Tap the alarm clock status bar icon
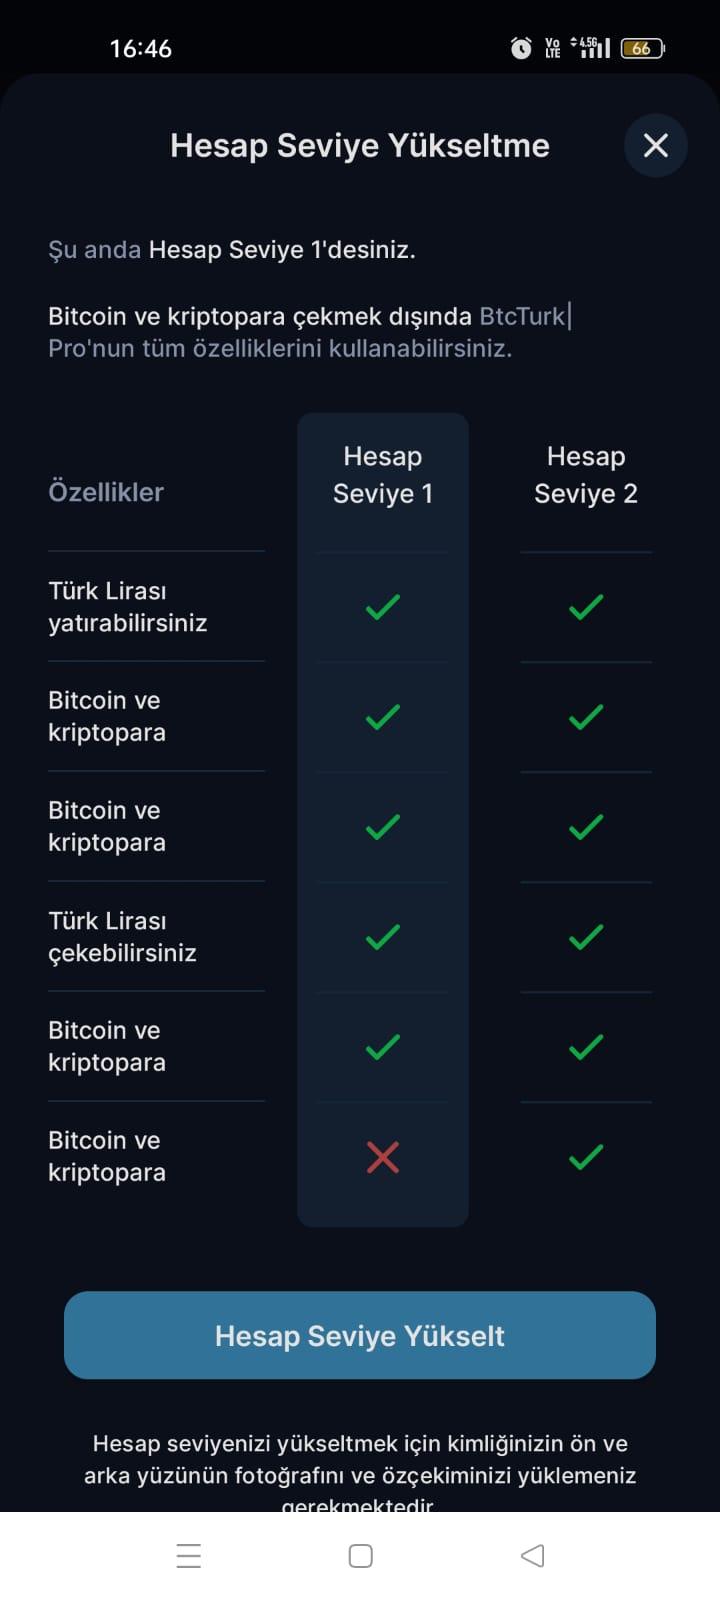The height and width of the screenshot is (1600, 720). [521, 47]
